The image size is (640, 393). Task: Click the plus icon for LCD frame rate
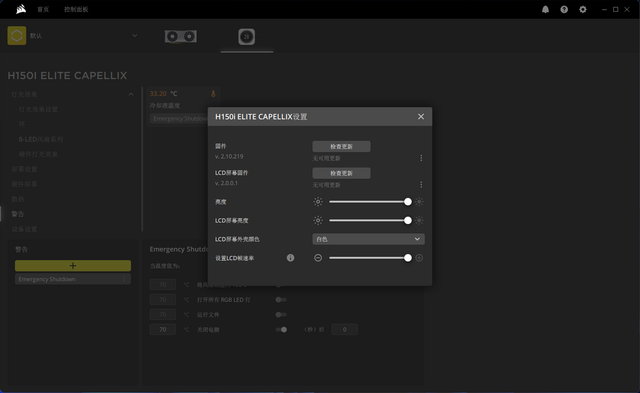click(x=419, y=258)
